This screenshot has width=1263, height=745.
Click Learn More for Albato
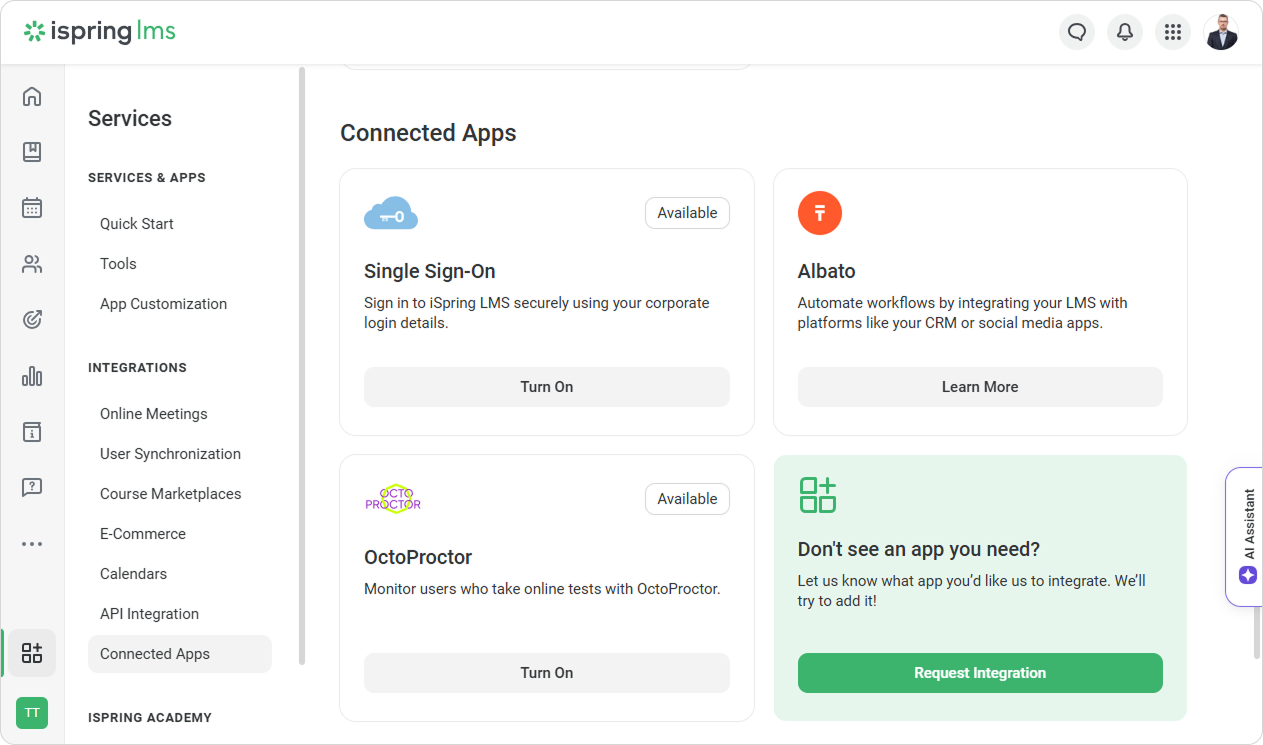pyautogui.click(x=979, y=387)
